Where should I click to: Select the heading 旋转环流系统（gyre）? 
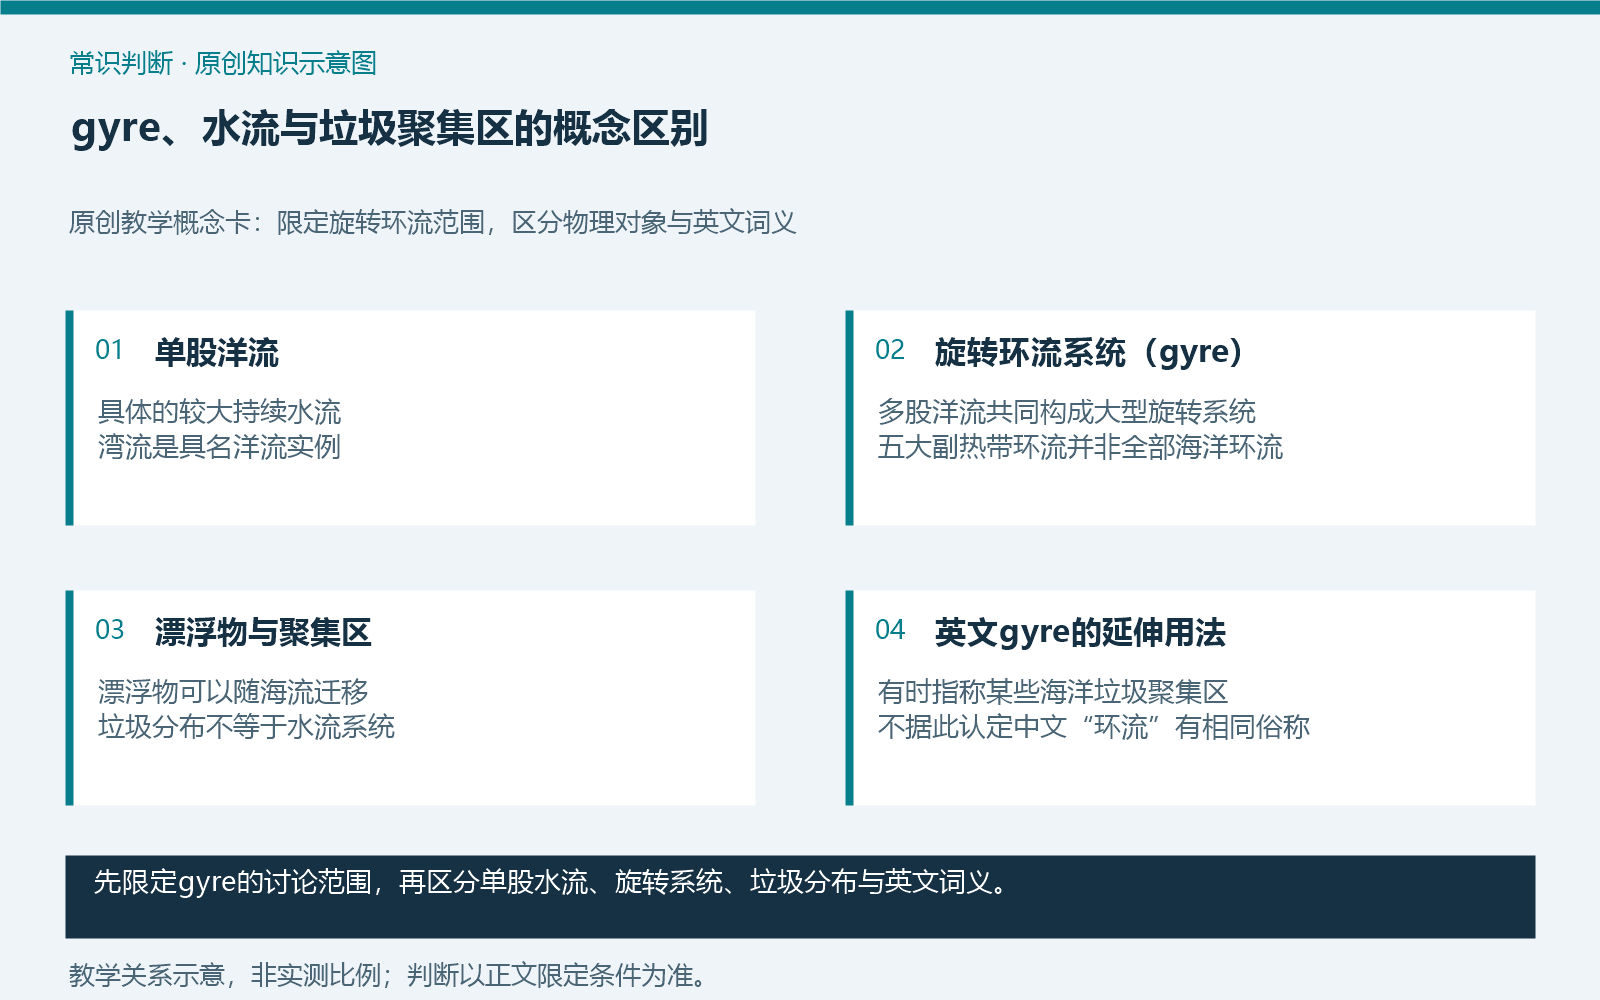1090,352
